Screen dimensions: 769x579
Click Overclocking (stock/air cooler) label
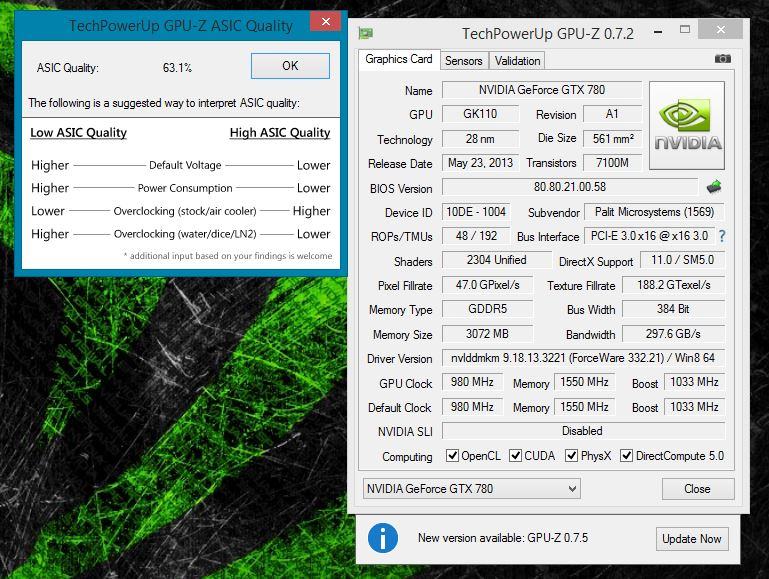(x=185, y=211)
